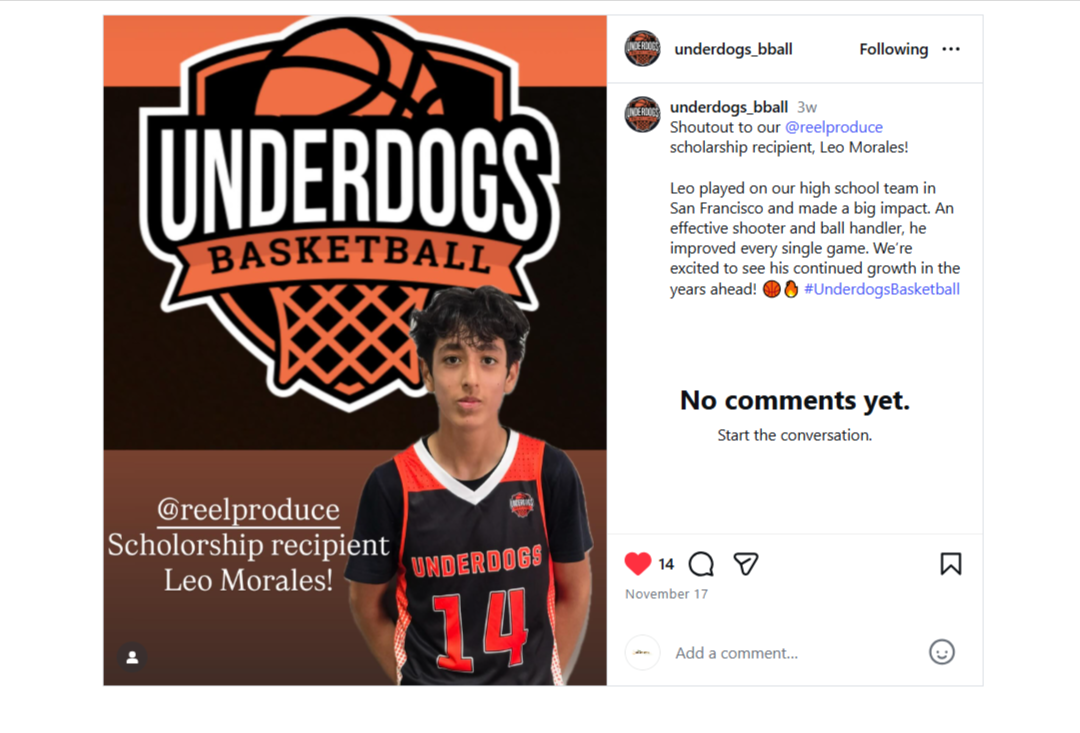Click the Underdogs Basketball post image
This screenshot has width=1080, height=733.
click(355, 350)
